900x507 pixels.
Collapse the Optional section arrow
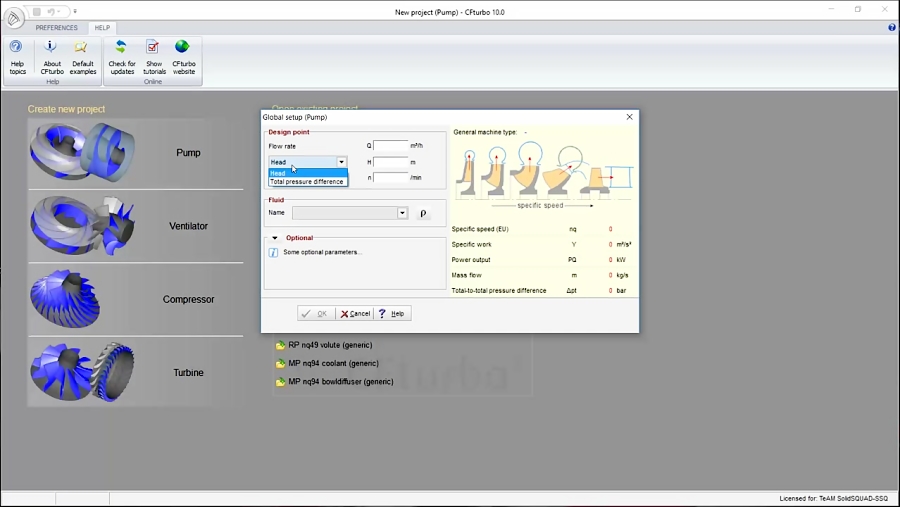point(274,238)
